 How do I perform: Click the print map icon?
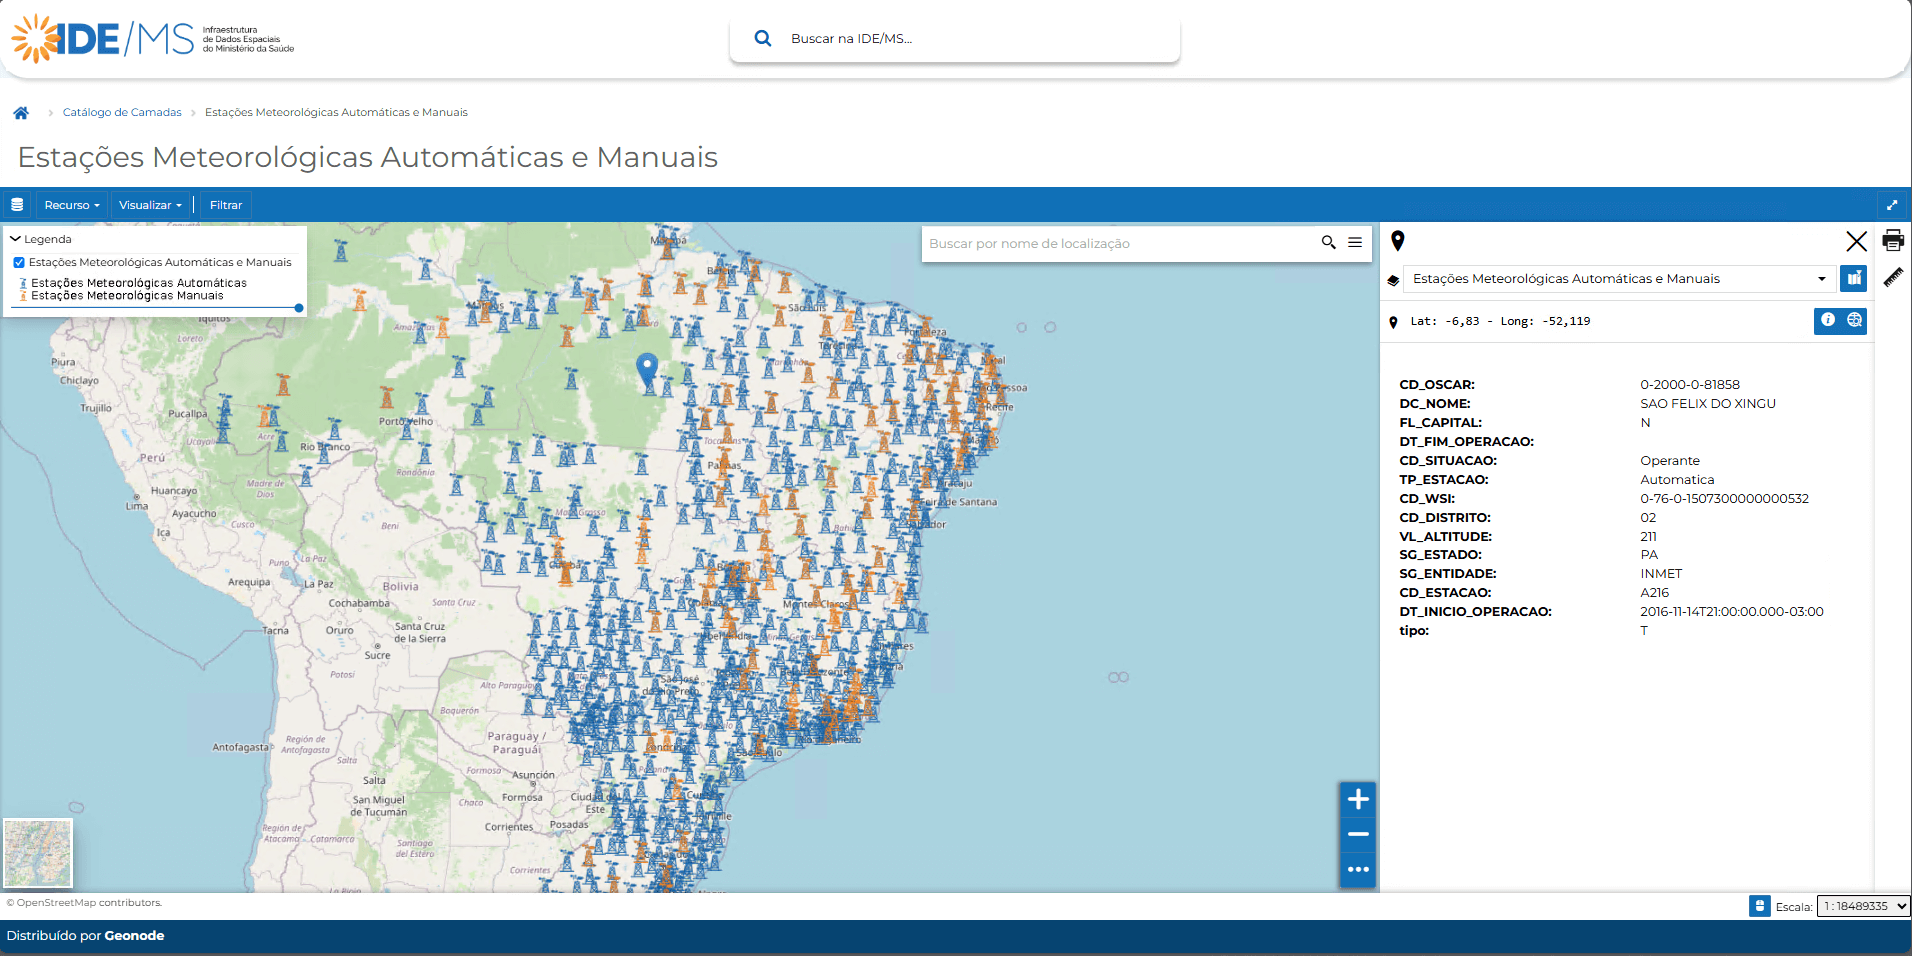pos(1892,240)
